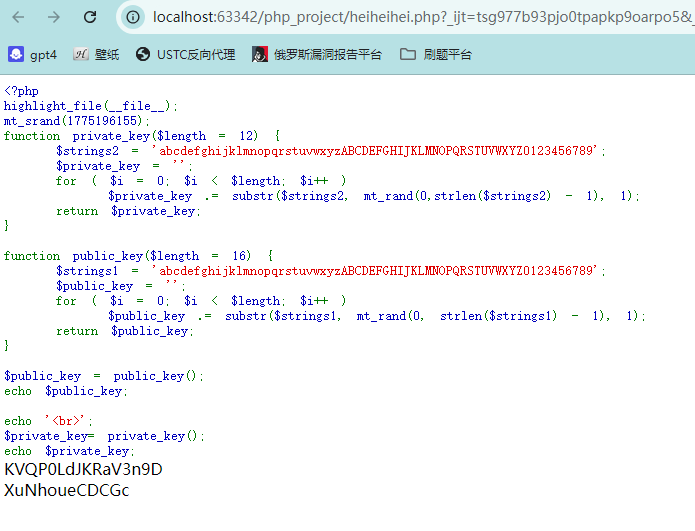Click the echo '<br>' code line

click(x=51, y=421)
